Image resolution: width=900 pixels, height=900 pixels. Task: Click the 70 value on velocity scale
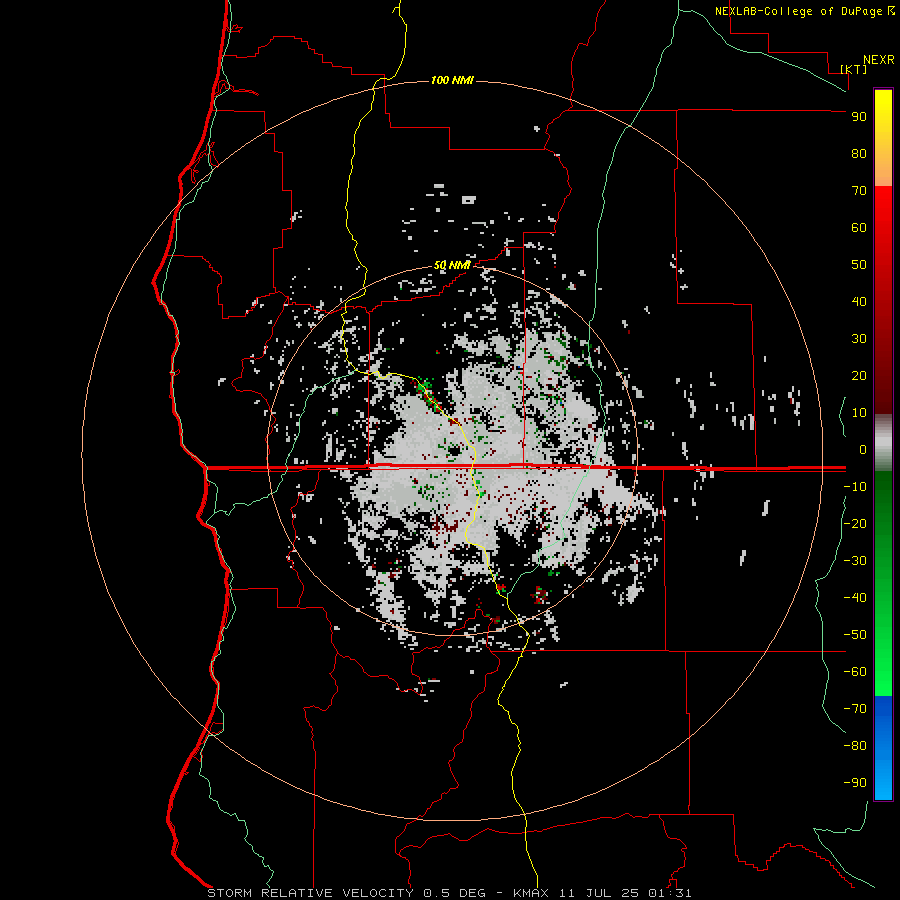point(859,191)
